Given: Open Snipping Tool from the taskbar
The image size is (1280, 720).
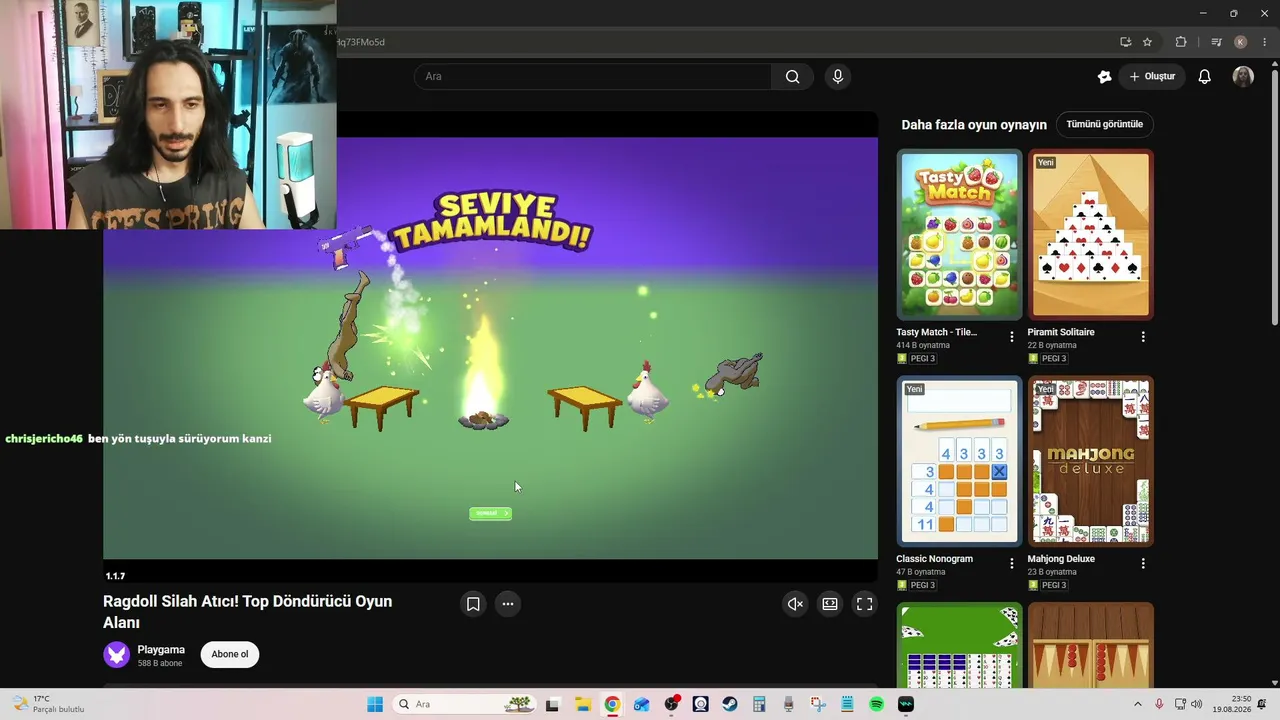Looking at the screenshot, I should coord(818,705).
